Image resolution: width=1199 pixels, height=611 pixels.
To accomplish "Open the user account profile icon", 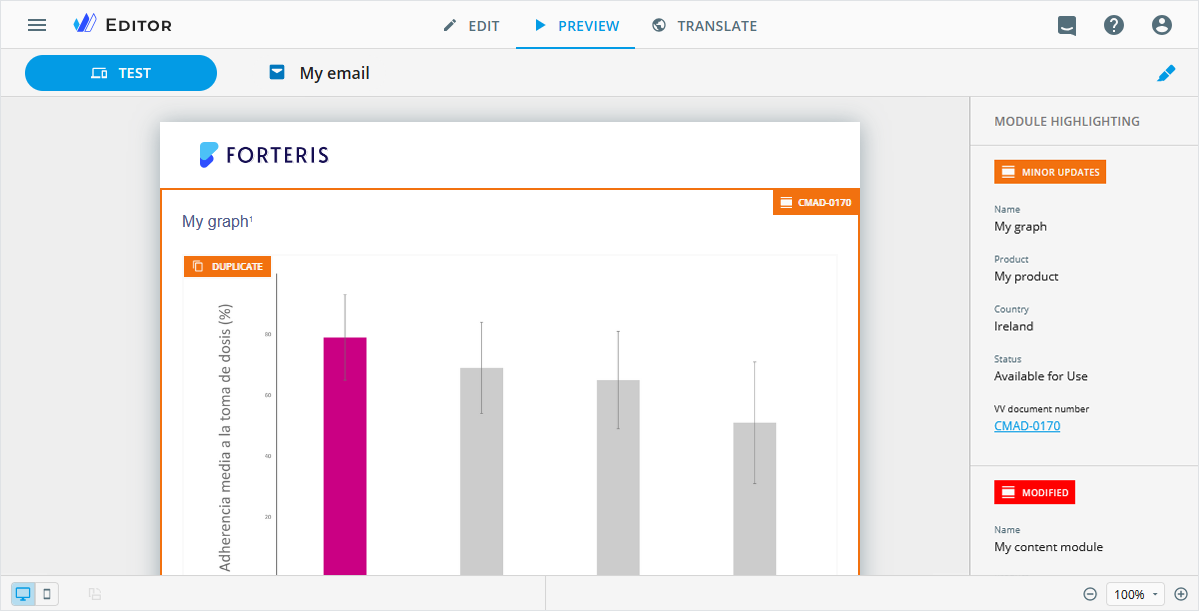I will 1161,25.
